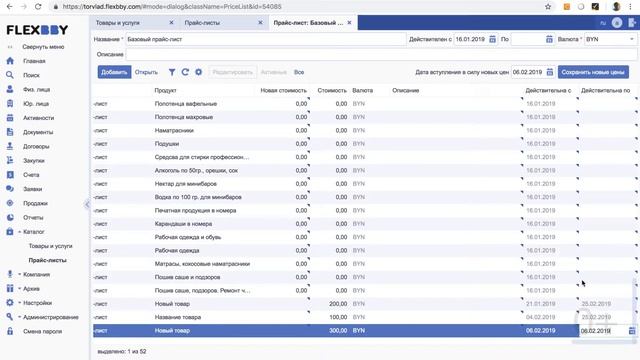Screen dimensions: 640x360
Task: Open table settings gear icon
Action: [198, 72]
